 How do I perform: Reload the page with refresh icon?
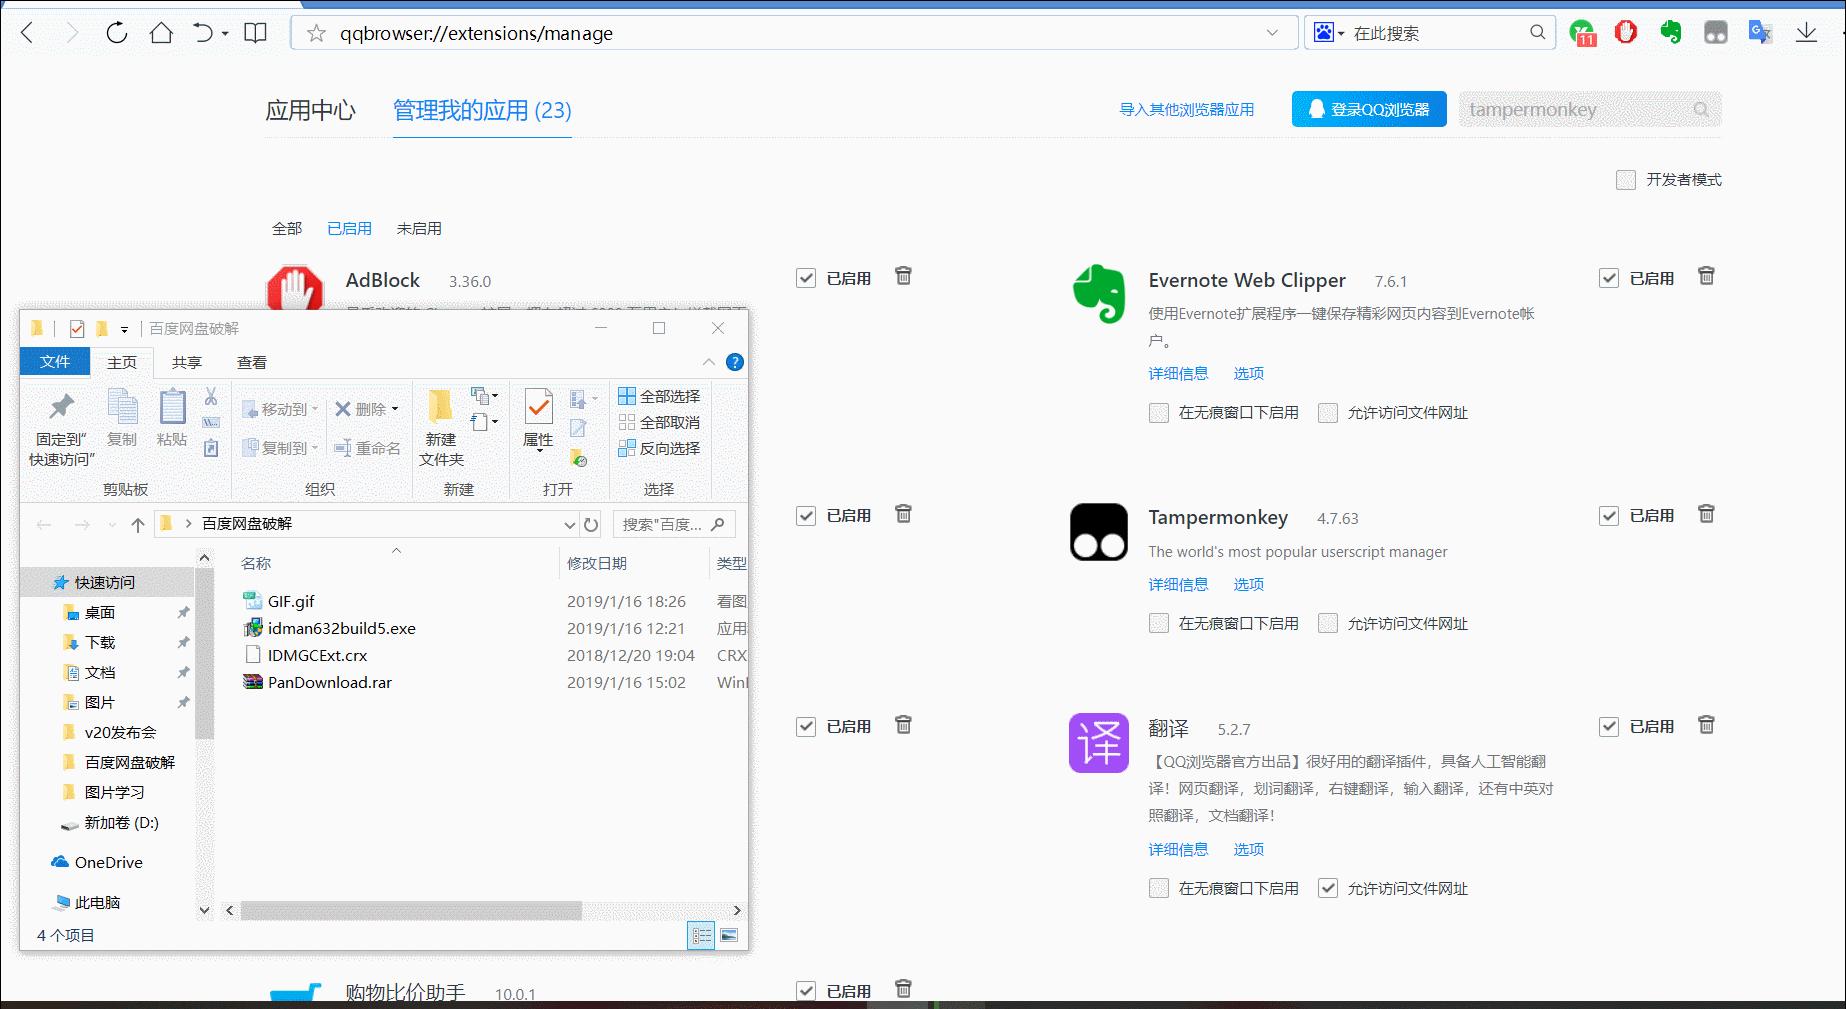coord(117,33)
